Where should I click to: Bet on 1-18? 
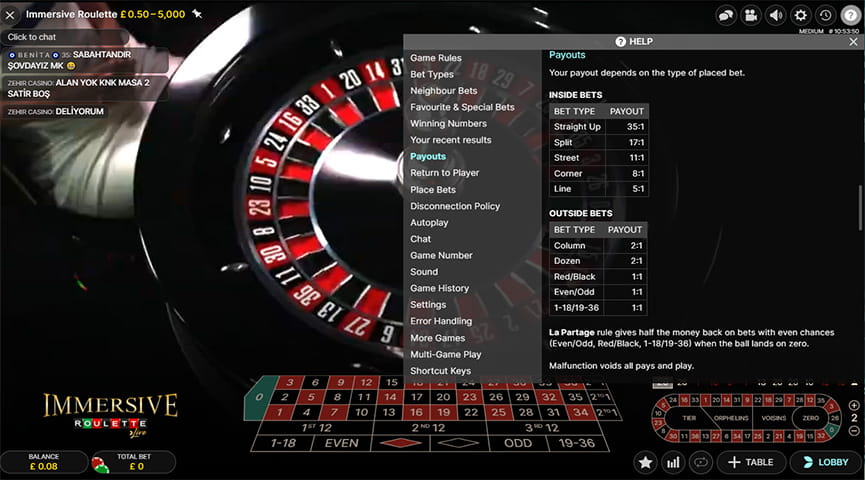pos(283,444)
